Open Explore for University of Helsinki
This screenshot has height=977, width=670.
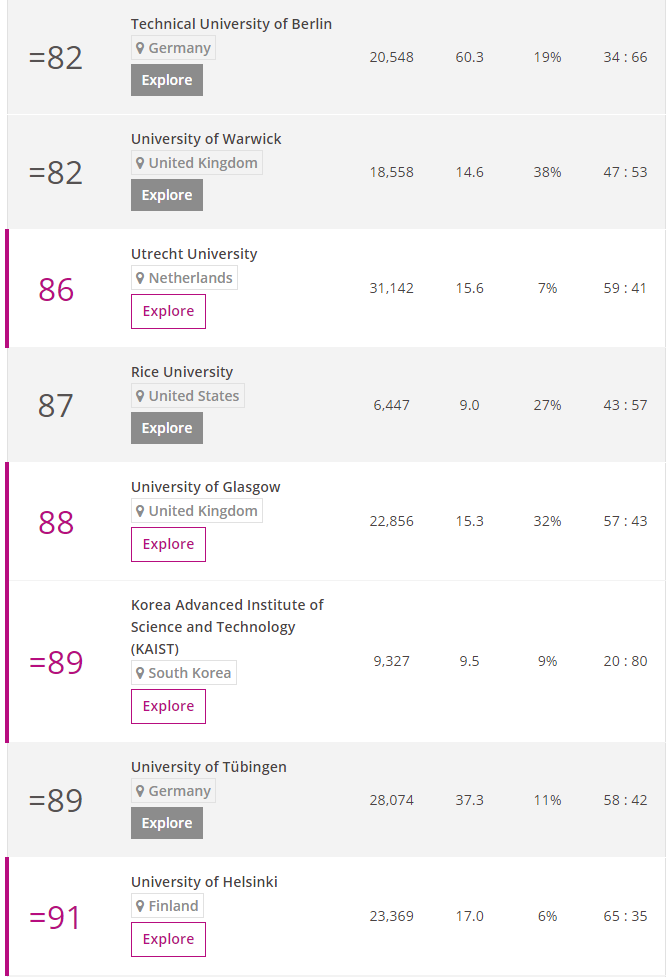[168, 939]
